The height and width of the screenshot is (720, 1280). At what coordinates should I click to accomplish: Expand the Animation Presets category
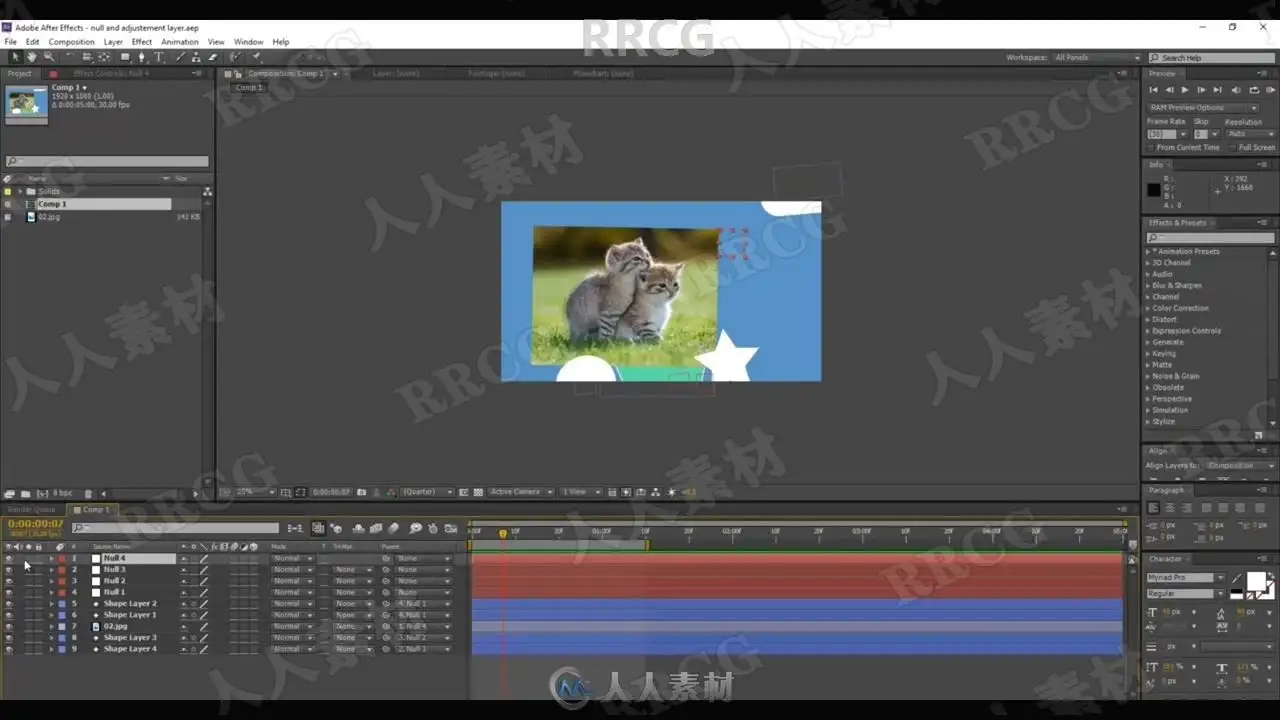click(1148, 252)
